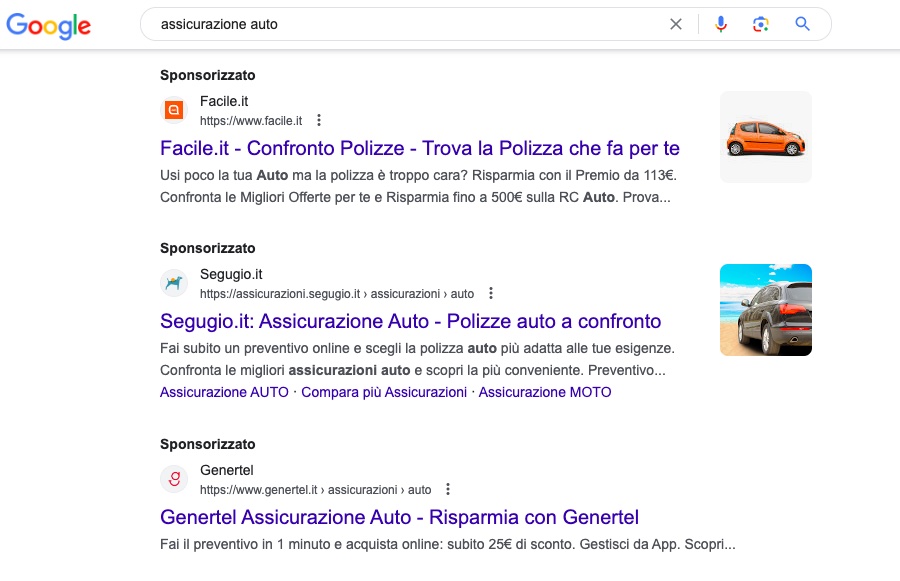Screen dimensions: 900x581
Task: Open three-dot menu next to facile.it URL
Action: click(319, 121)
